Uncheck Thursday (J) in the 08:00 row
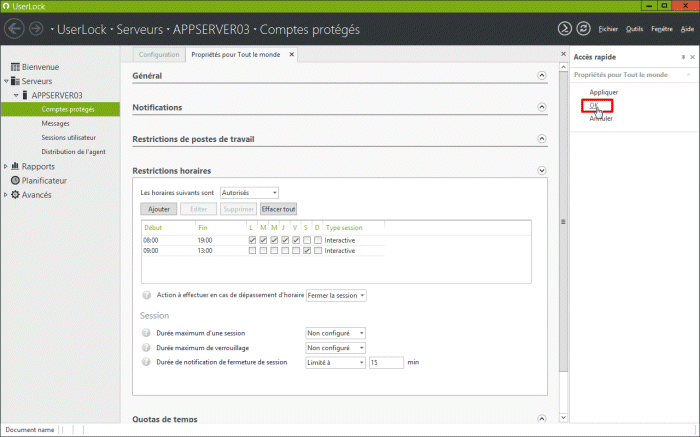The width and height of the screenshot is (700, 437). click(285, 240)
